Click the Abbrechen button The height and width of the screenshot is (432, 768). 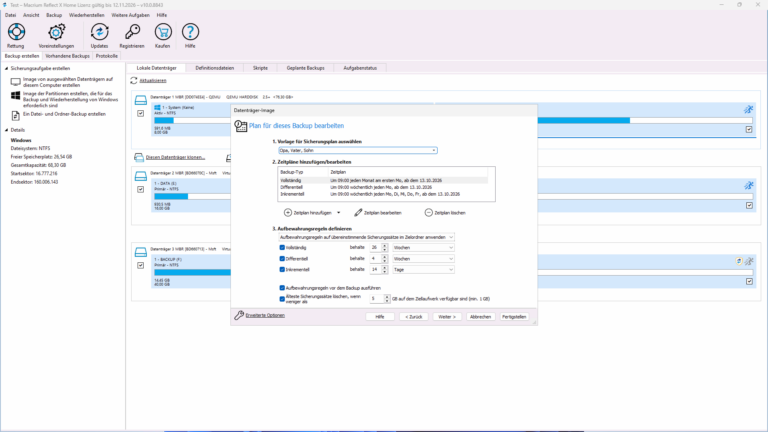pyautogui.click(x=480, y=317)
